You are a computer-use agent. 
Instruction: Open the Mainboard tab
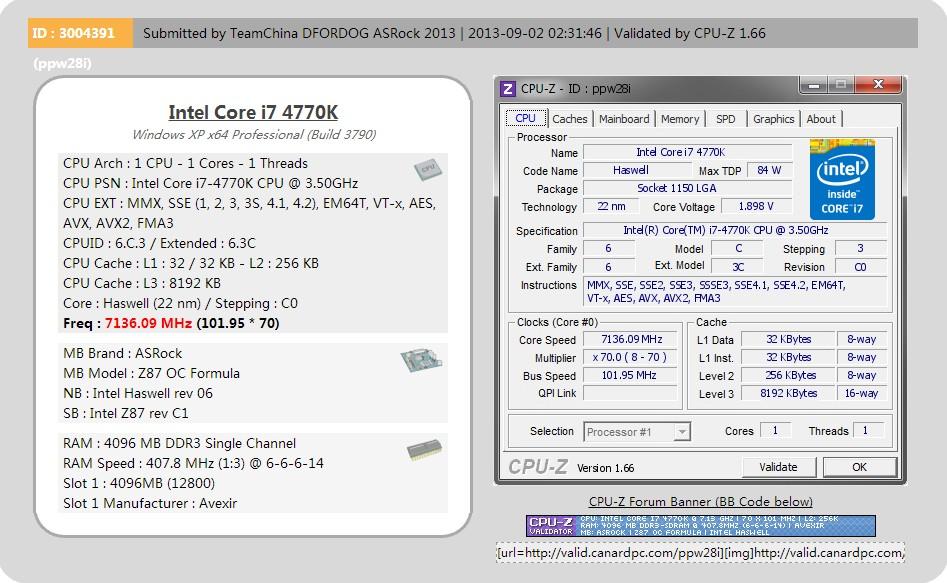tap(624, 119)
